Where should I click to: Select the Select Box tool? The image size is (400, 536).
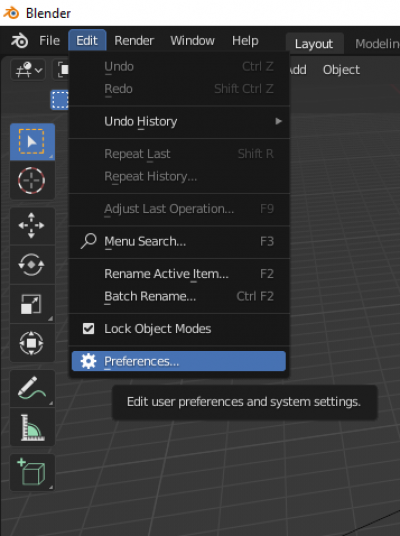32,142
